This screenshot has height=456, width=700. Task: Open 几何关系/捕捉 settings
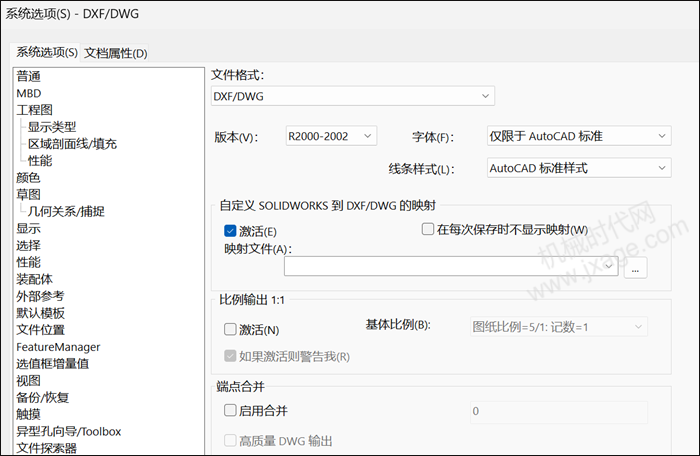click(x=66, y=211)
